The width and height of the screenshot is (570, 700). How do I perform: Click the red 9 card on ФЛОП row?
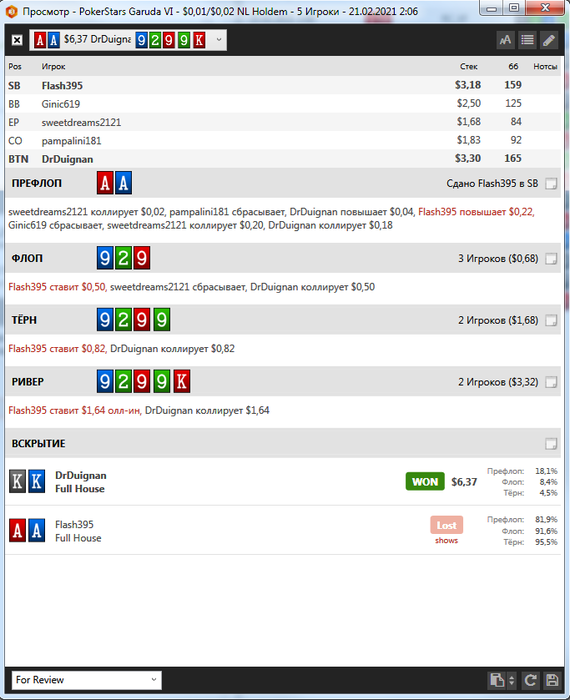pos(141,258)
